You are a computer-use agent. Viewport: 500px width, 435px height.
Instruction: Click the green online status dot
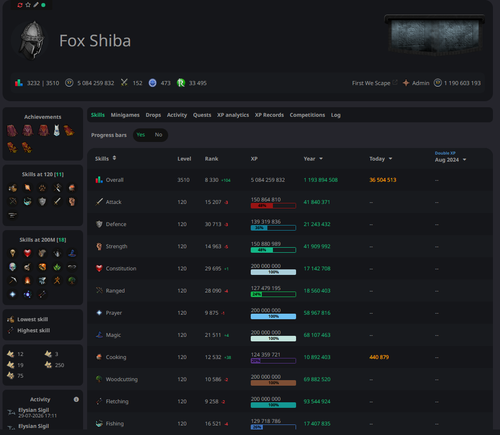[43, 5]
